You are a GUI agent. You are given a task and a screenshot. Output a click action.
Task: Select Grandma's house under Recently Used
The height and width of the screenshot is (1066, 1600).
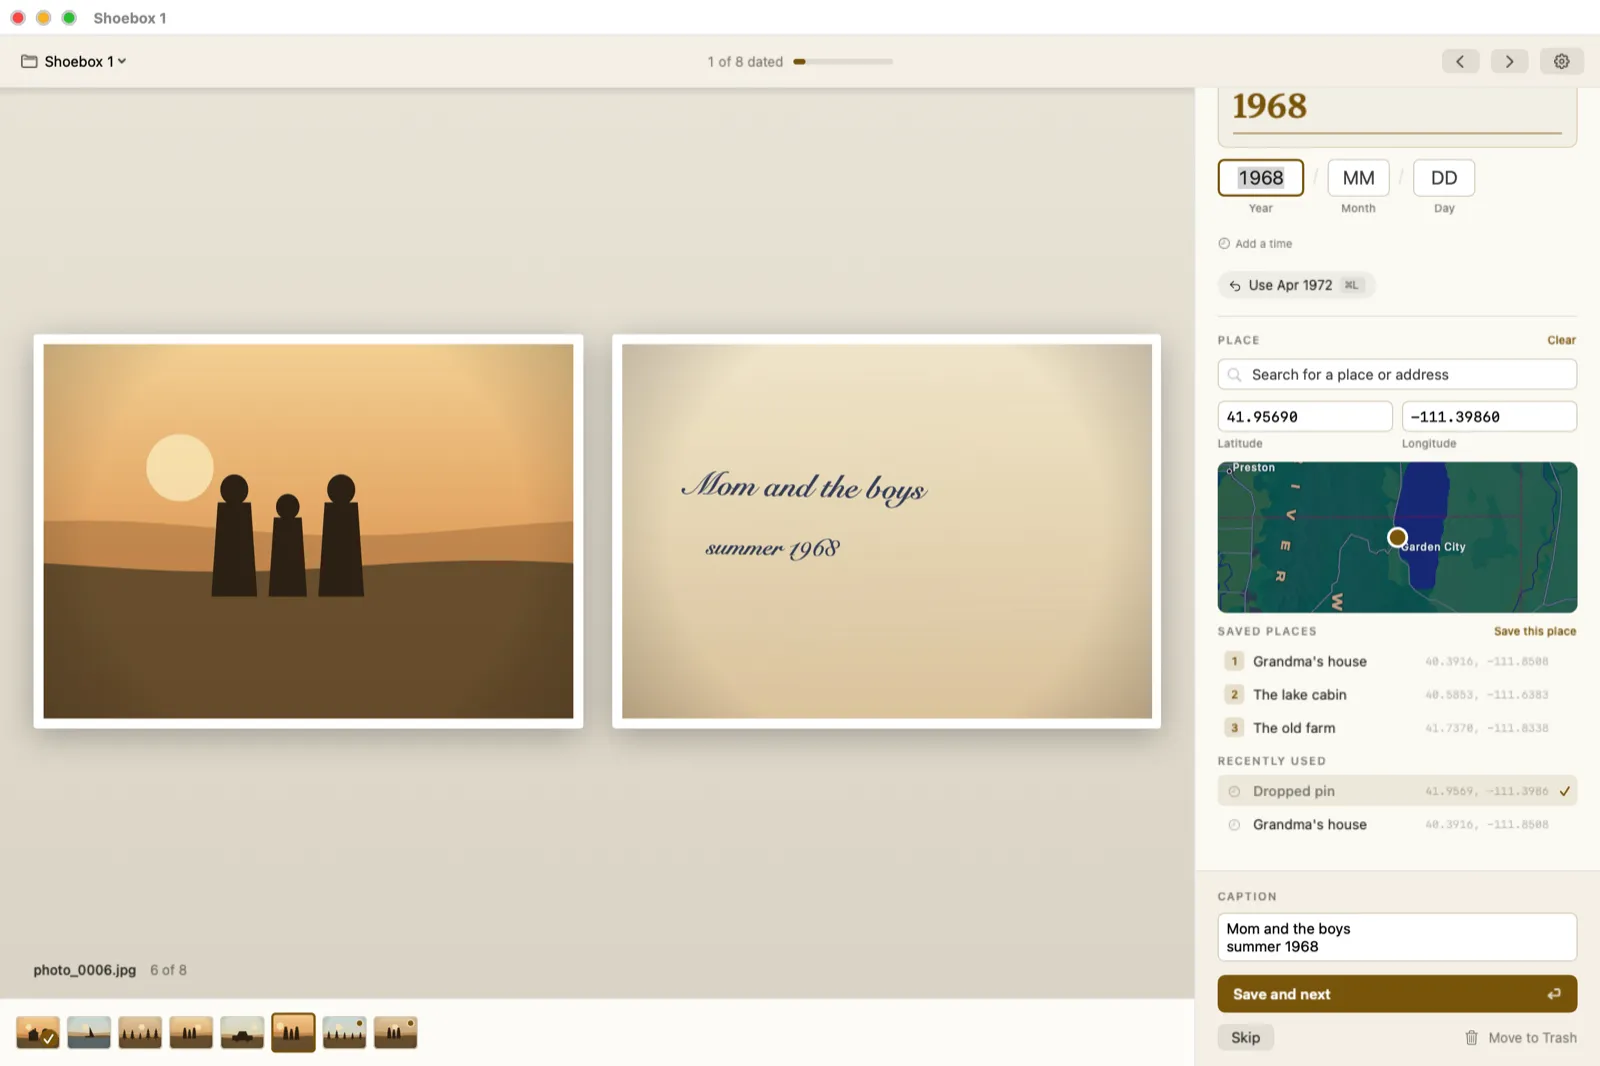pyautogui.click(x=1397, y=825)
